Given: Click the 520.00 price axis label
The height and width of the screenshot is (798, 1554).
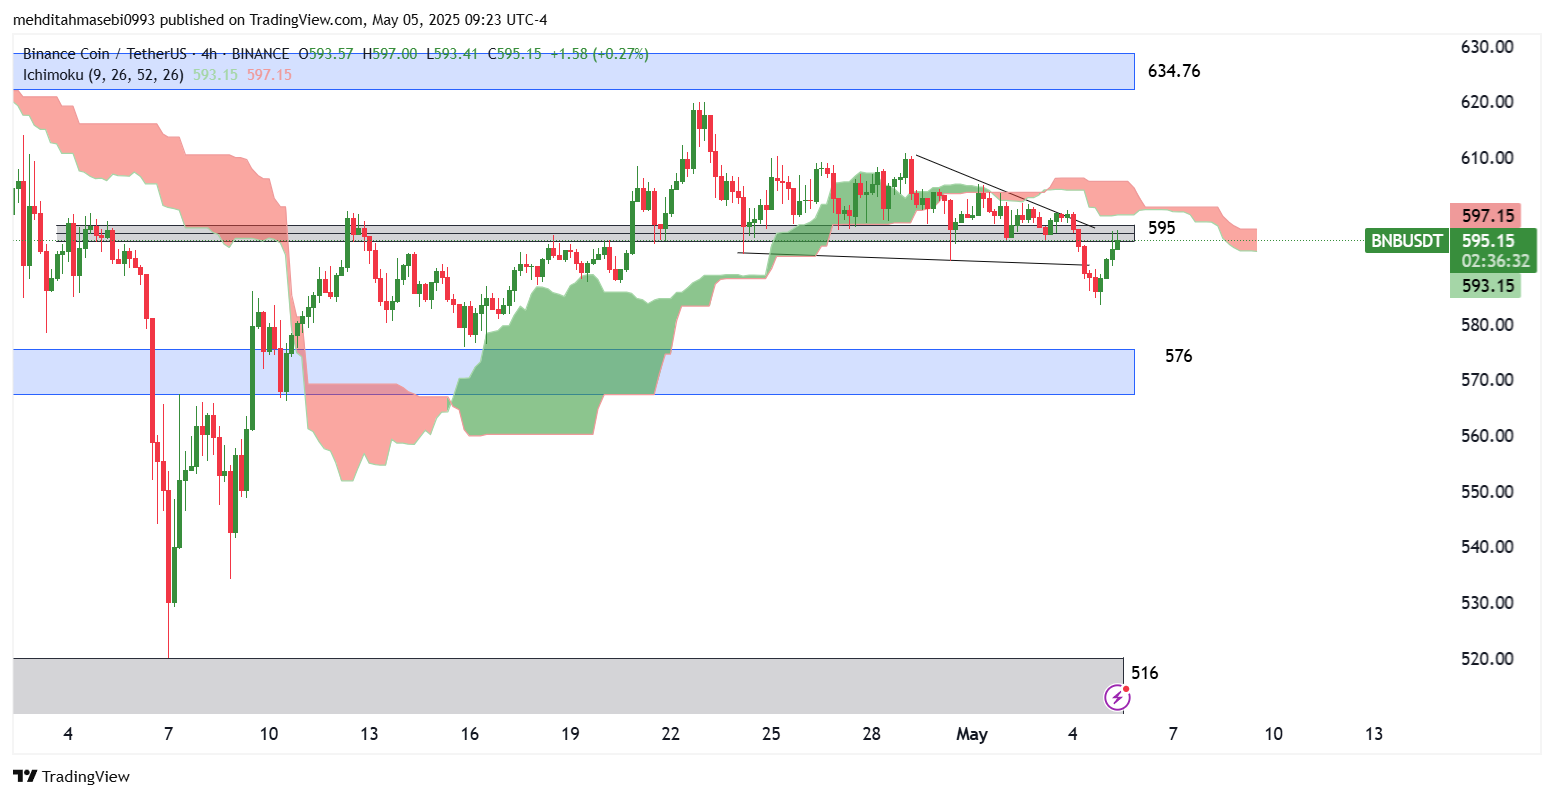Looking at the screenshot, I should tap(1485, 659).
